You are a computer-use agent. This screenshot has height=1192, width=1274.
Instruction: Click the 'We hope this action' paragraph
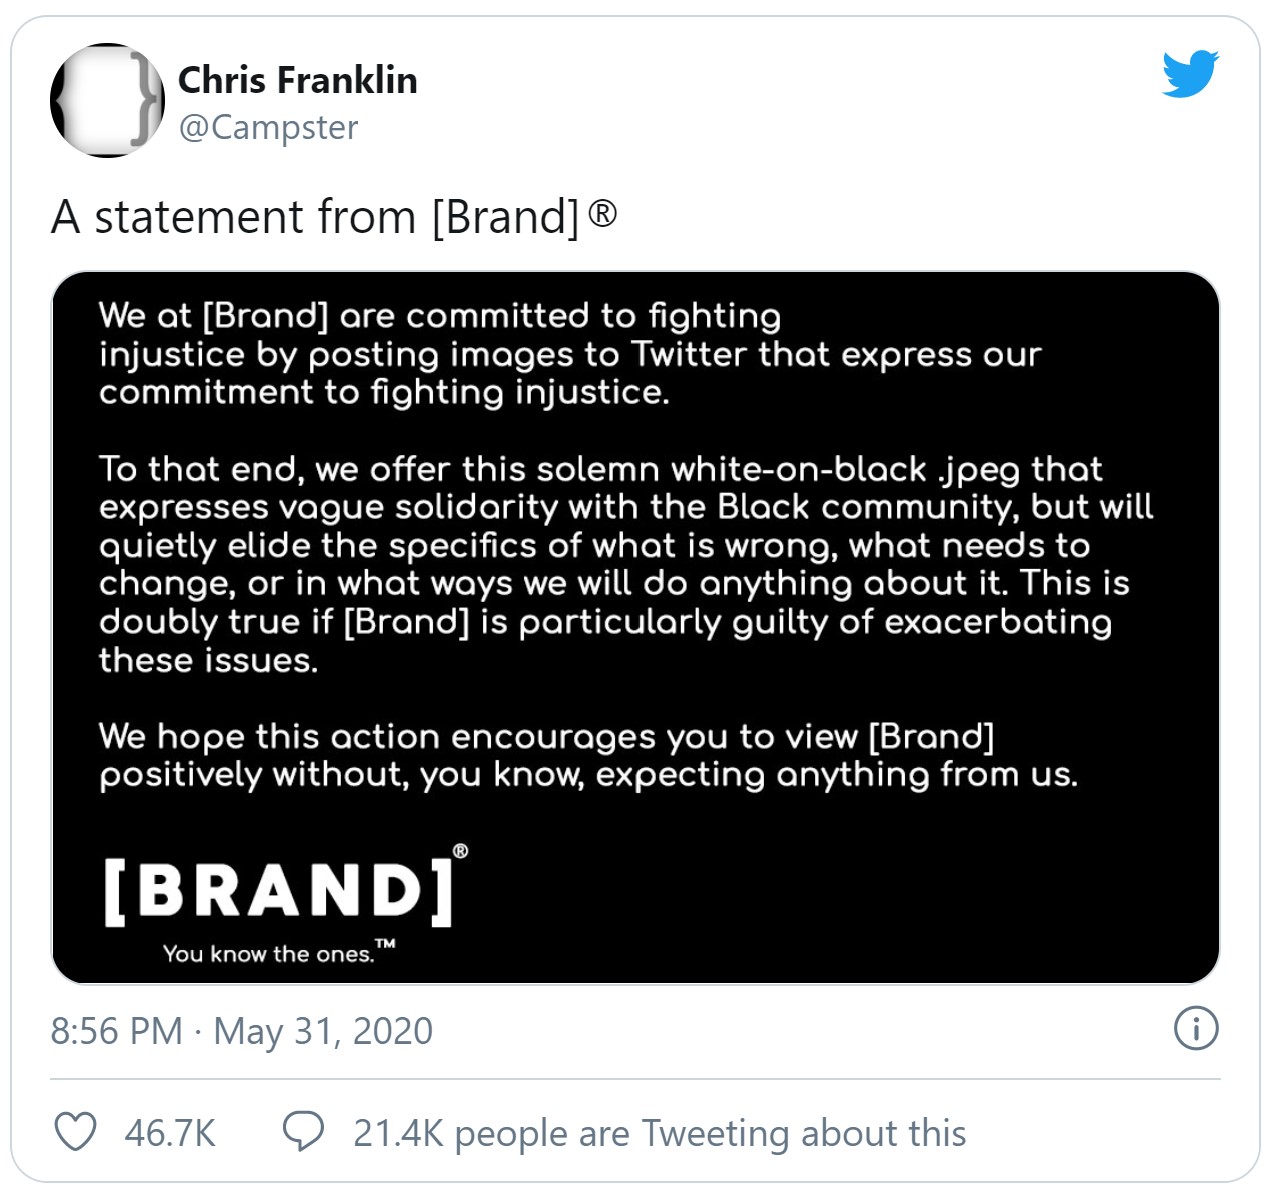coord(588,755)
